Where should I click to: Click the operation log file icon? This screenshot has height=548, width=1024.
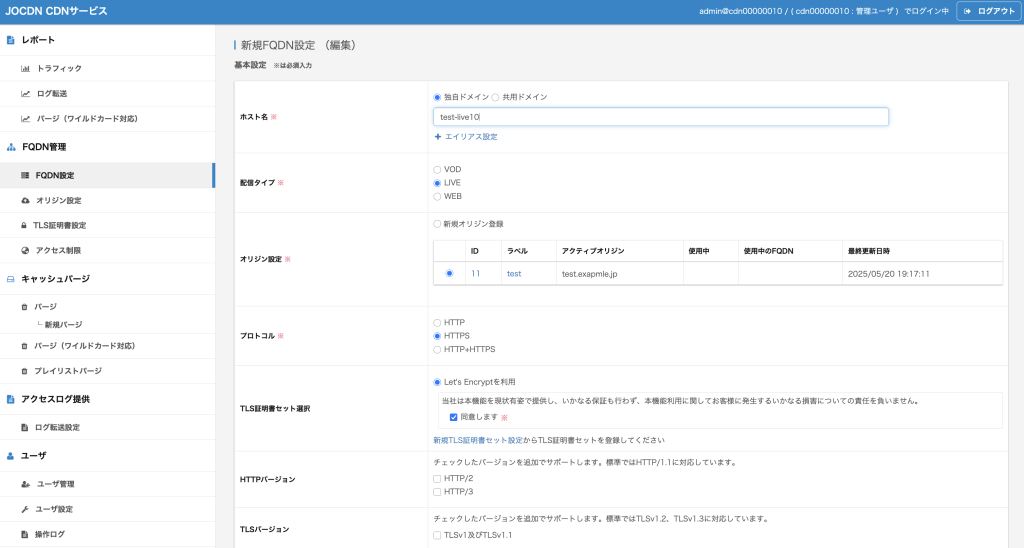(x=24, y=534)
